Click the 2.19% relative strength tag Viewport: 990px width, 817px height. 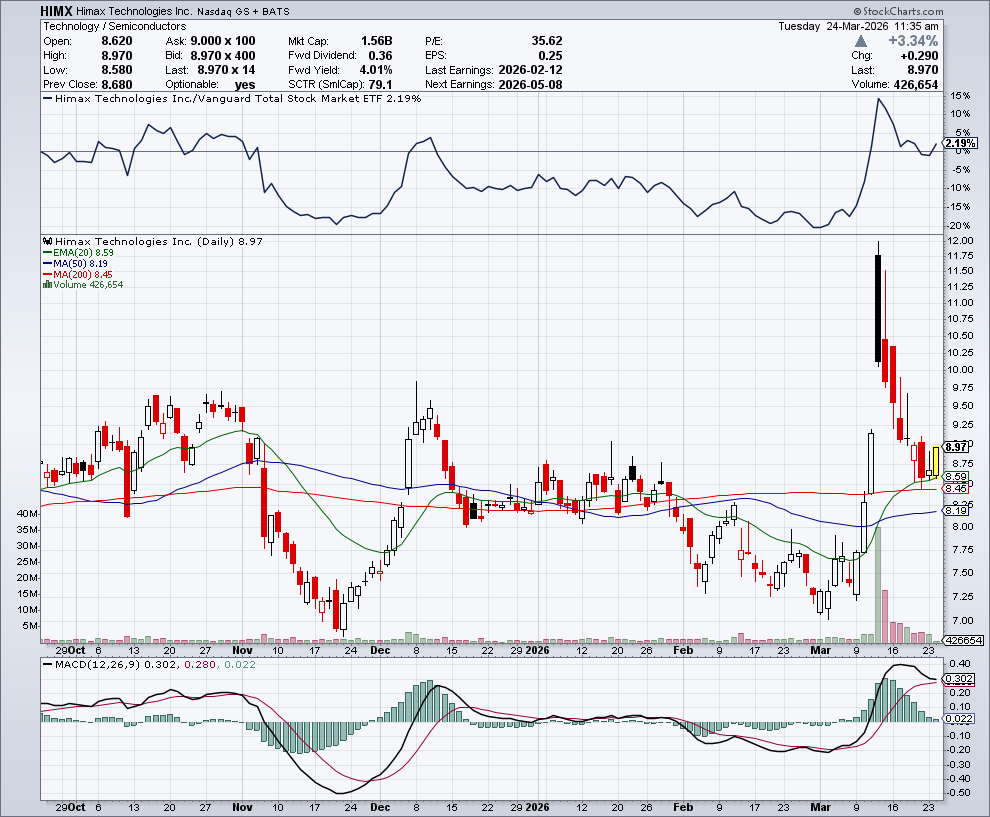[x=960, y=144]
